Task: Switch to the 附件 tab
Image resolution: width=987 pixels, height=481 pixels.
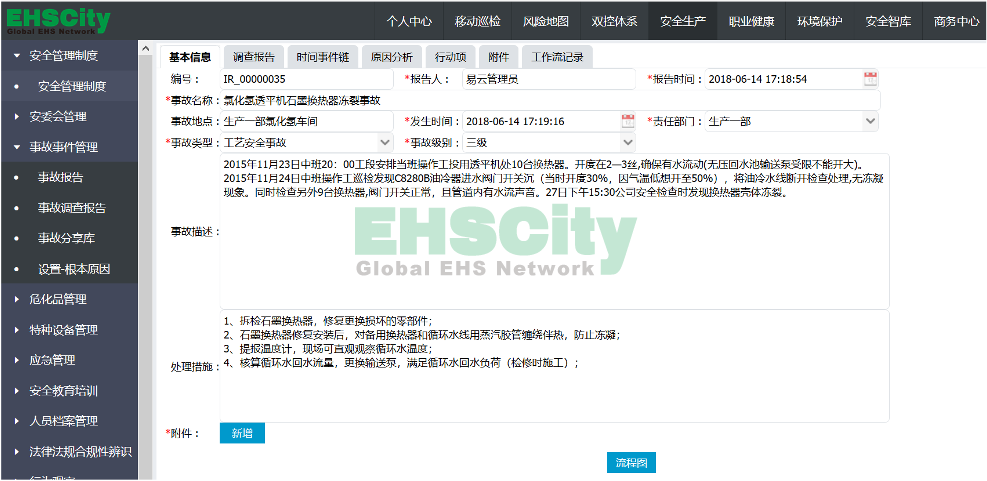Action: [499, 57]
